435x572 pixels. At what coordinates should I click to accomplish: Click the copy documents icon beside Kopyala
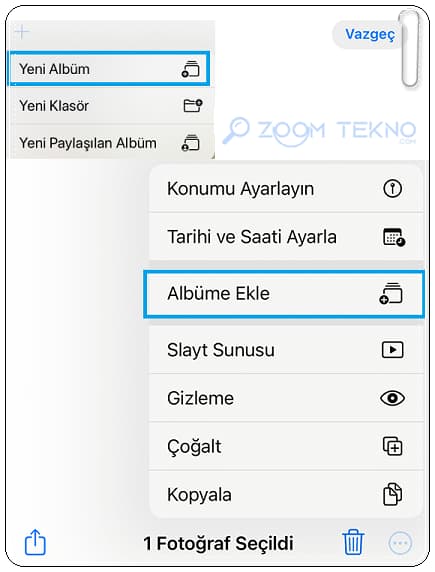pos(393,494)
